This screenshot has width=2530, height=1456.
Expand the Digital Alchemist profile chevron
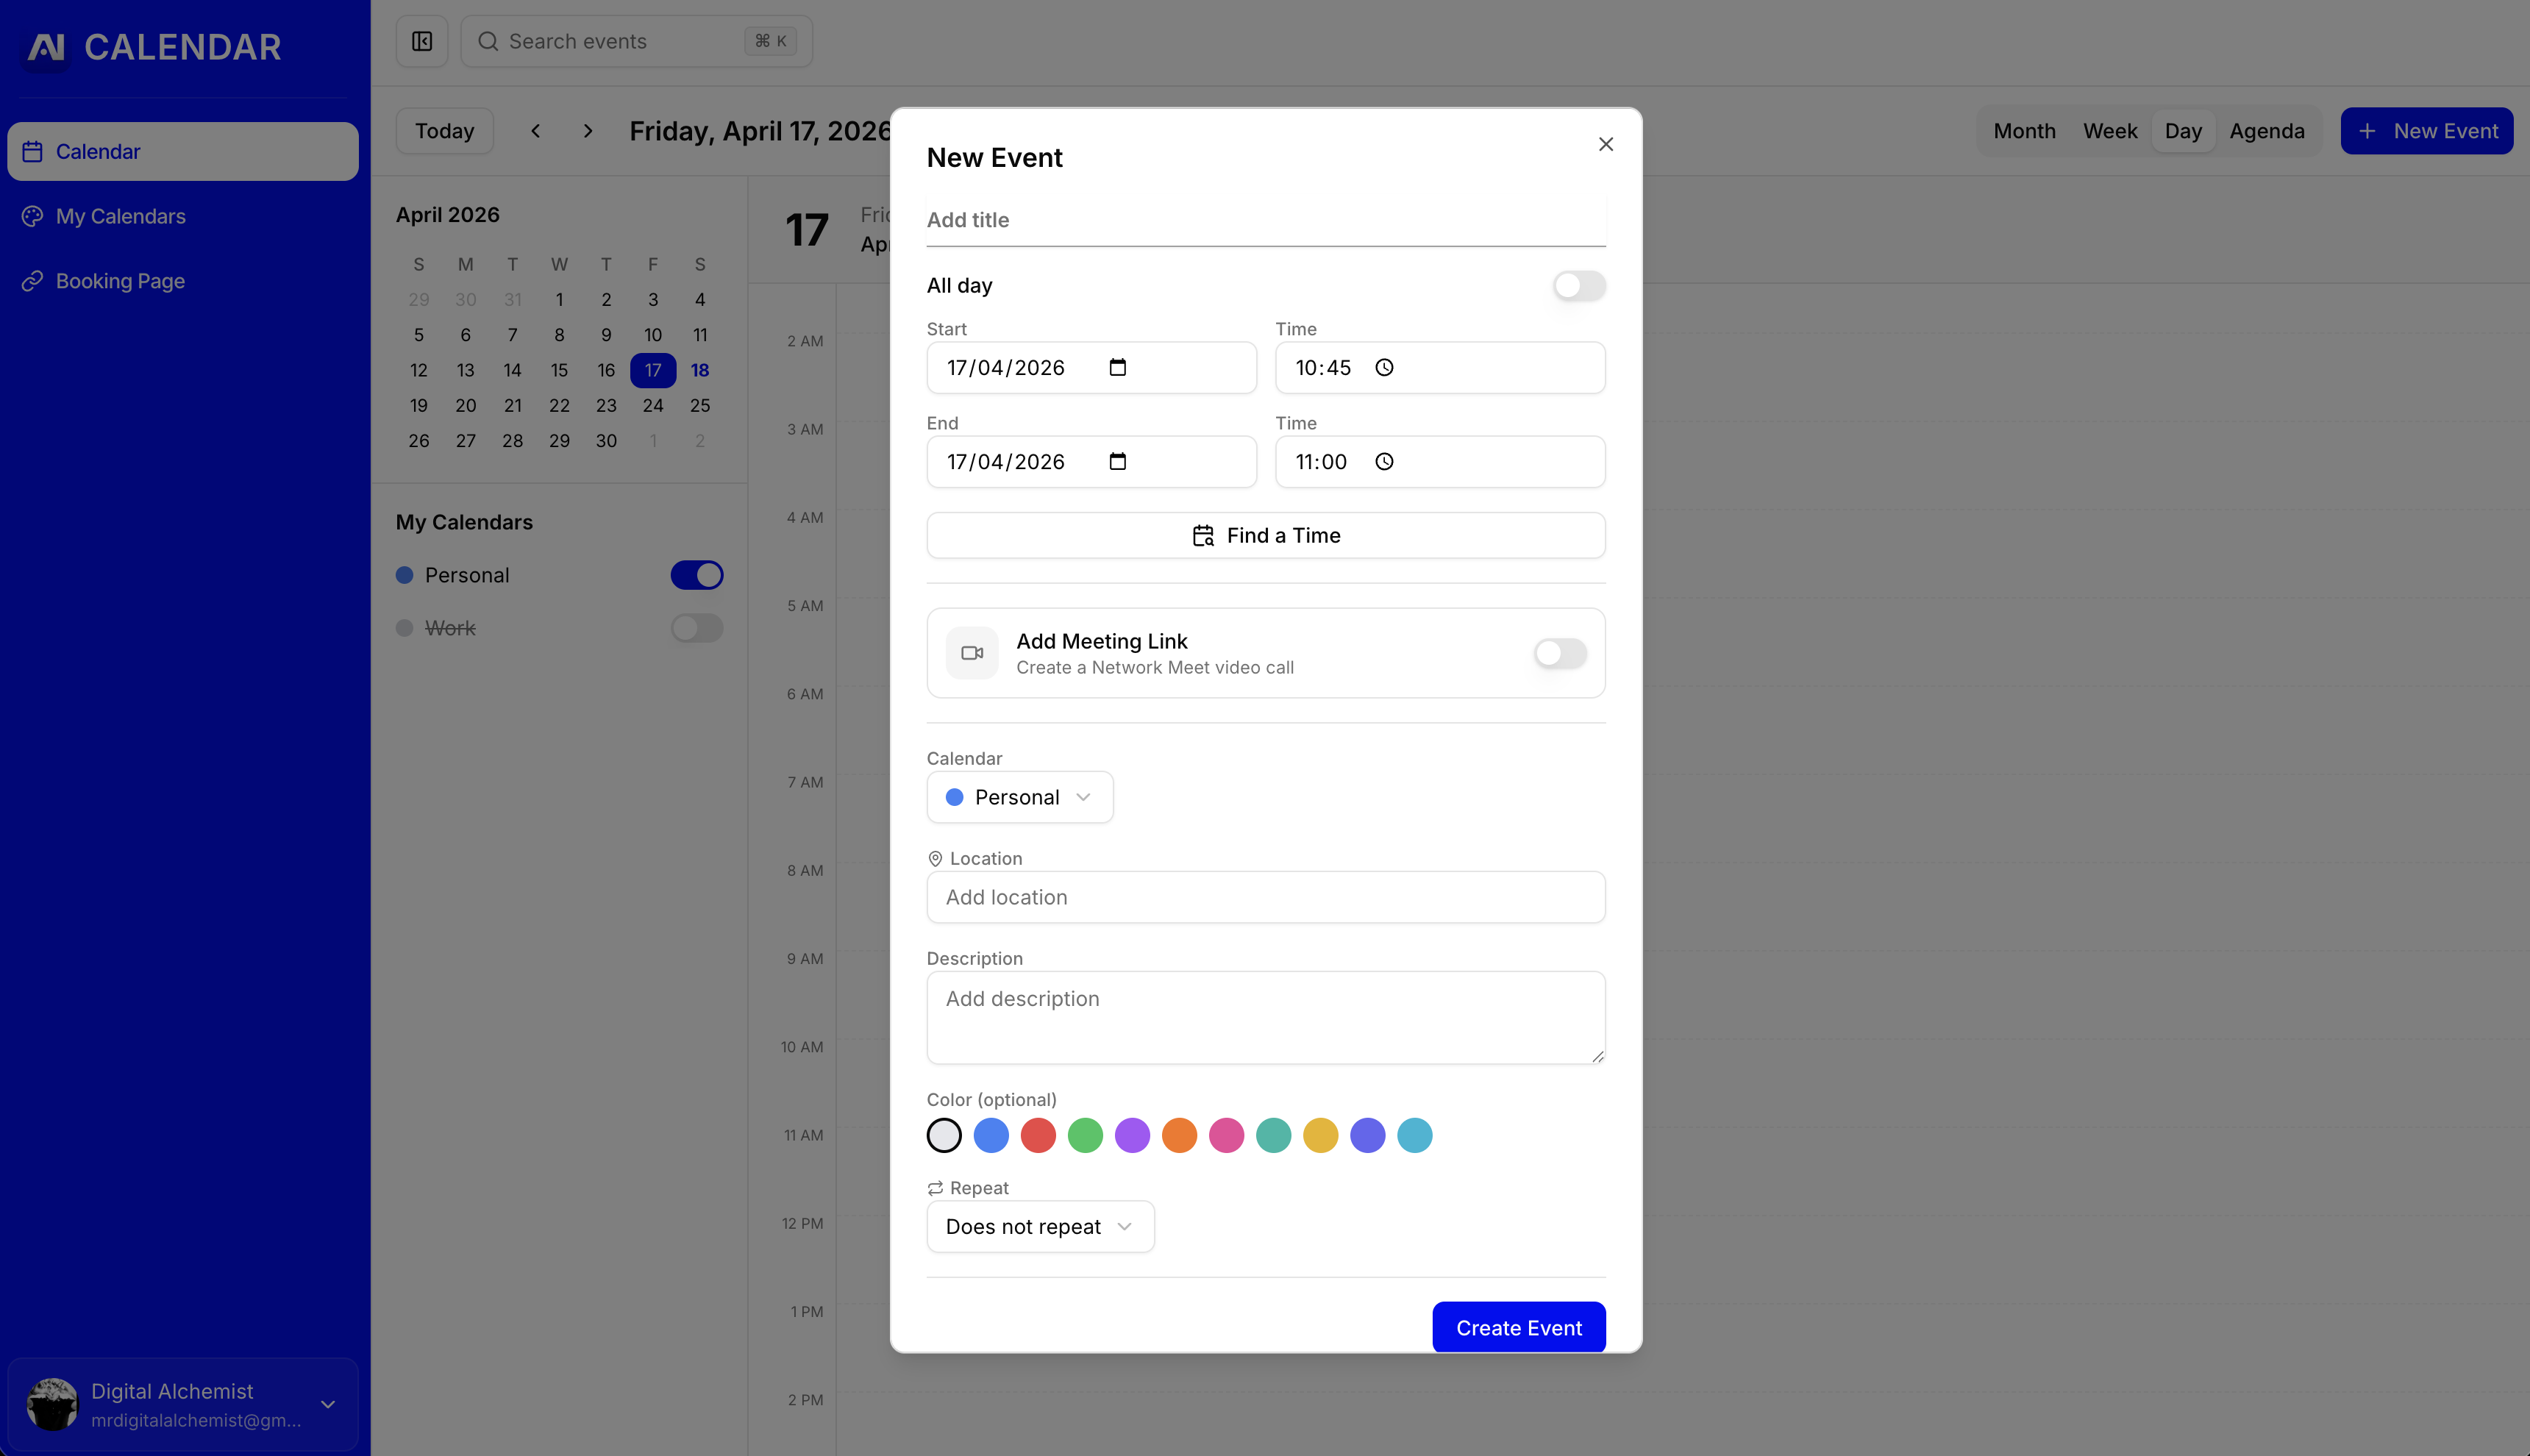[x=328, y=1404]
